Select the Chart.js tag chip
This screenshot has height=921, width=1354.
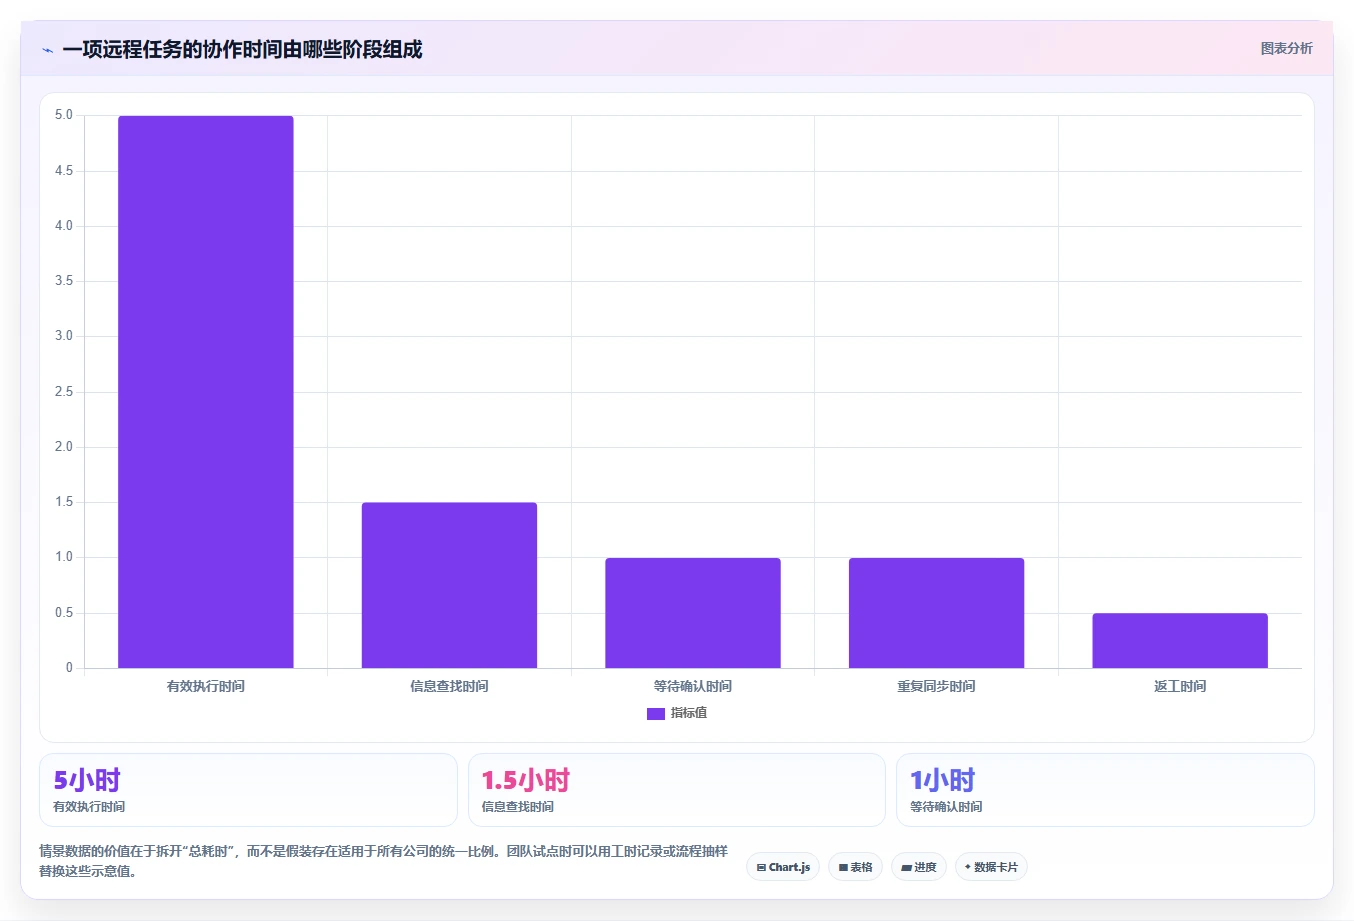click(783, 867)
